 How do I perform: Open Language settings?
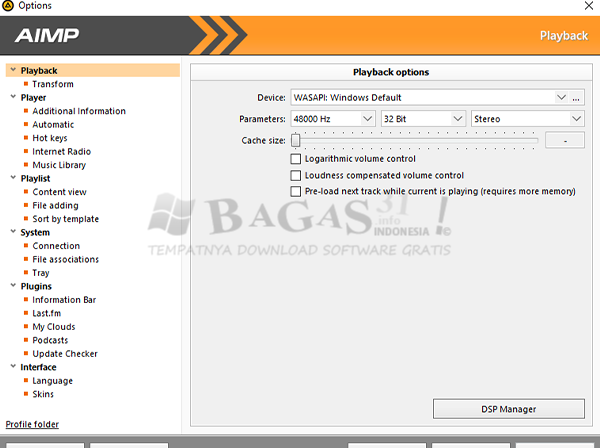pos(52,381)
